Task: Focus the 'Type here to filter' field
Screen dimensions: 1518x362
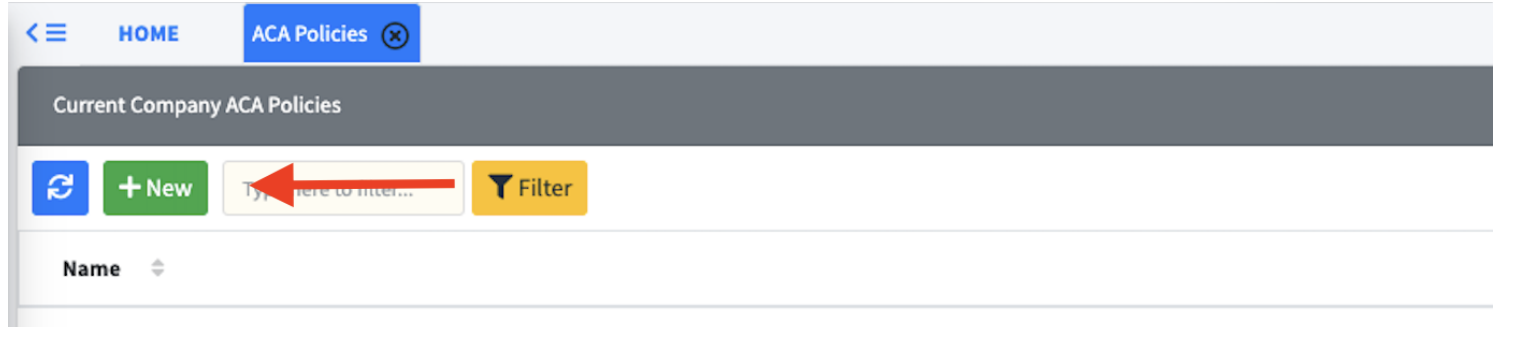Action: click(x=343, y=188)
